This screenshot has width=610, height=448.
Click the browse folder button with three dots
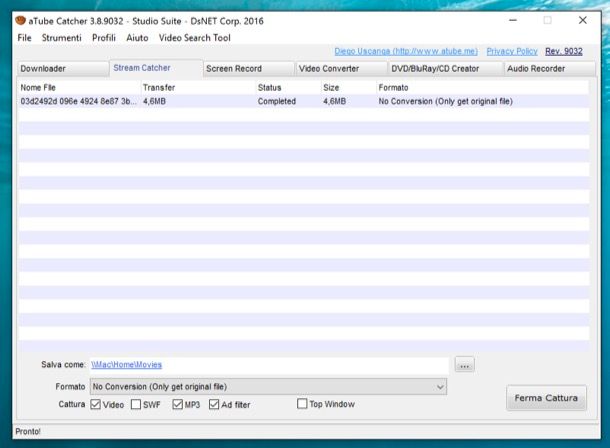[x=463, y=365]
